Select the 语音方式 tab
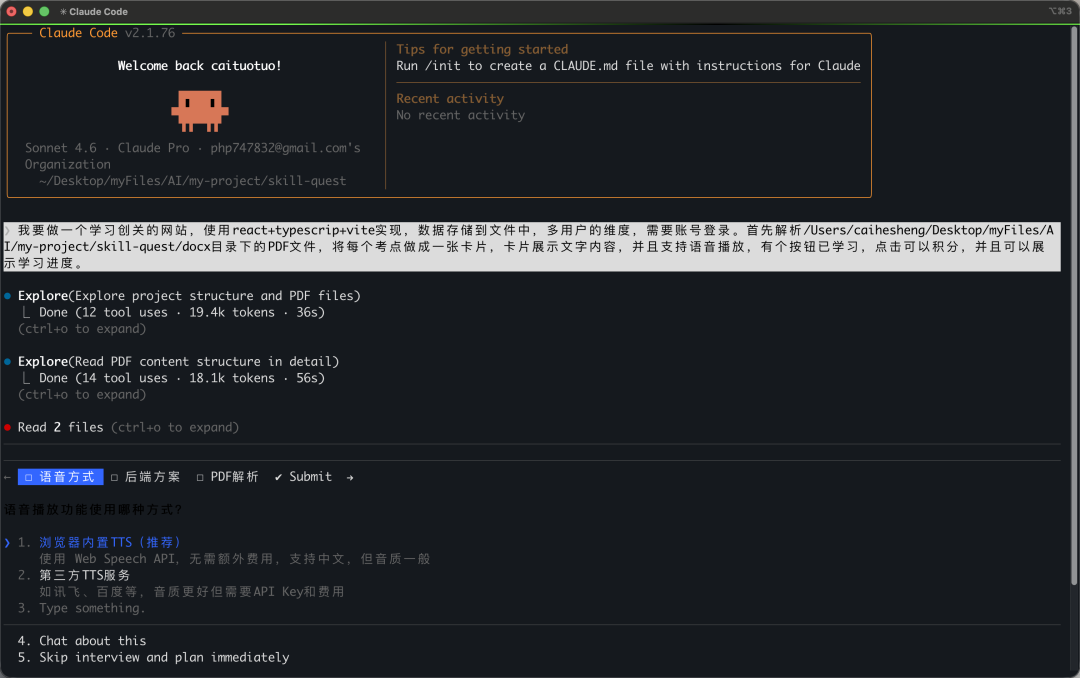This screenshot has height=678, width=1080. pyautogui.click(x=61, y=477)
